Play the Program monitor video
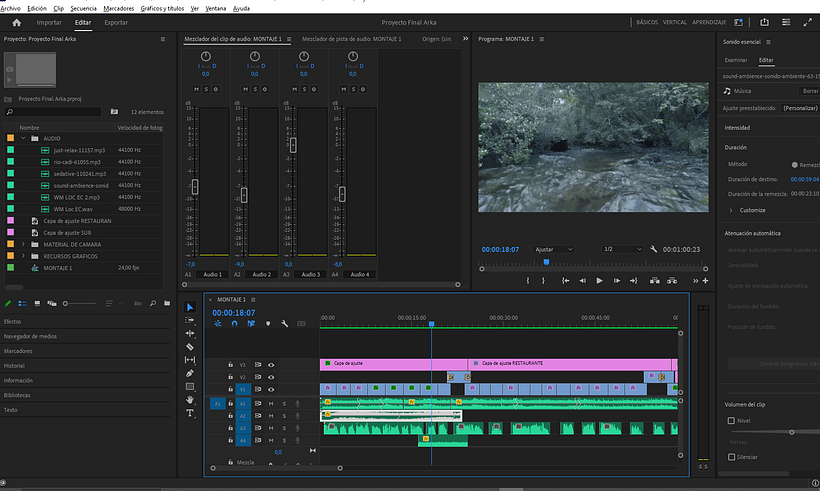This screenshot has height=491, width=820. (599, 281)
